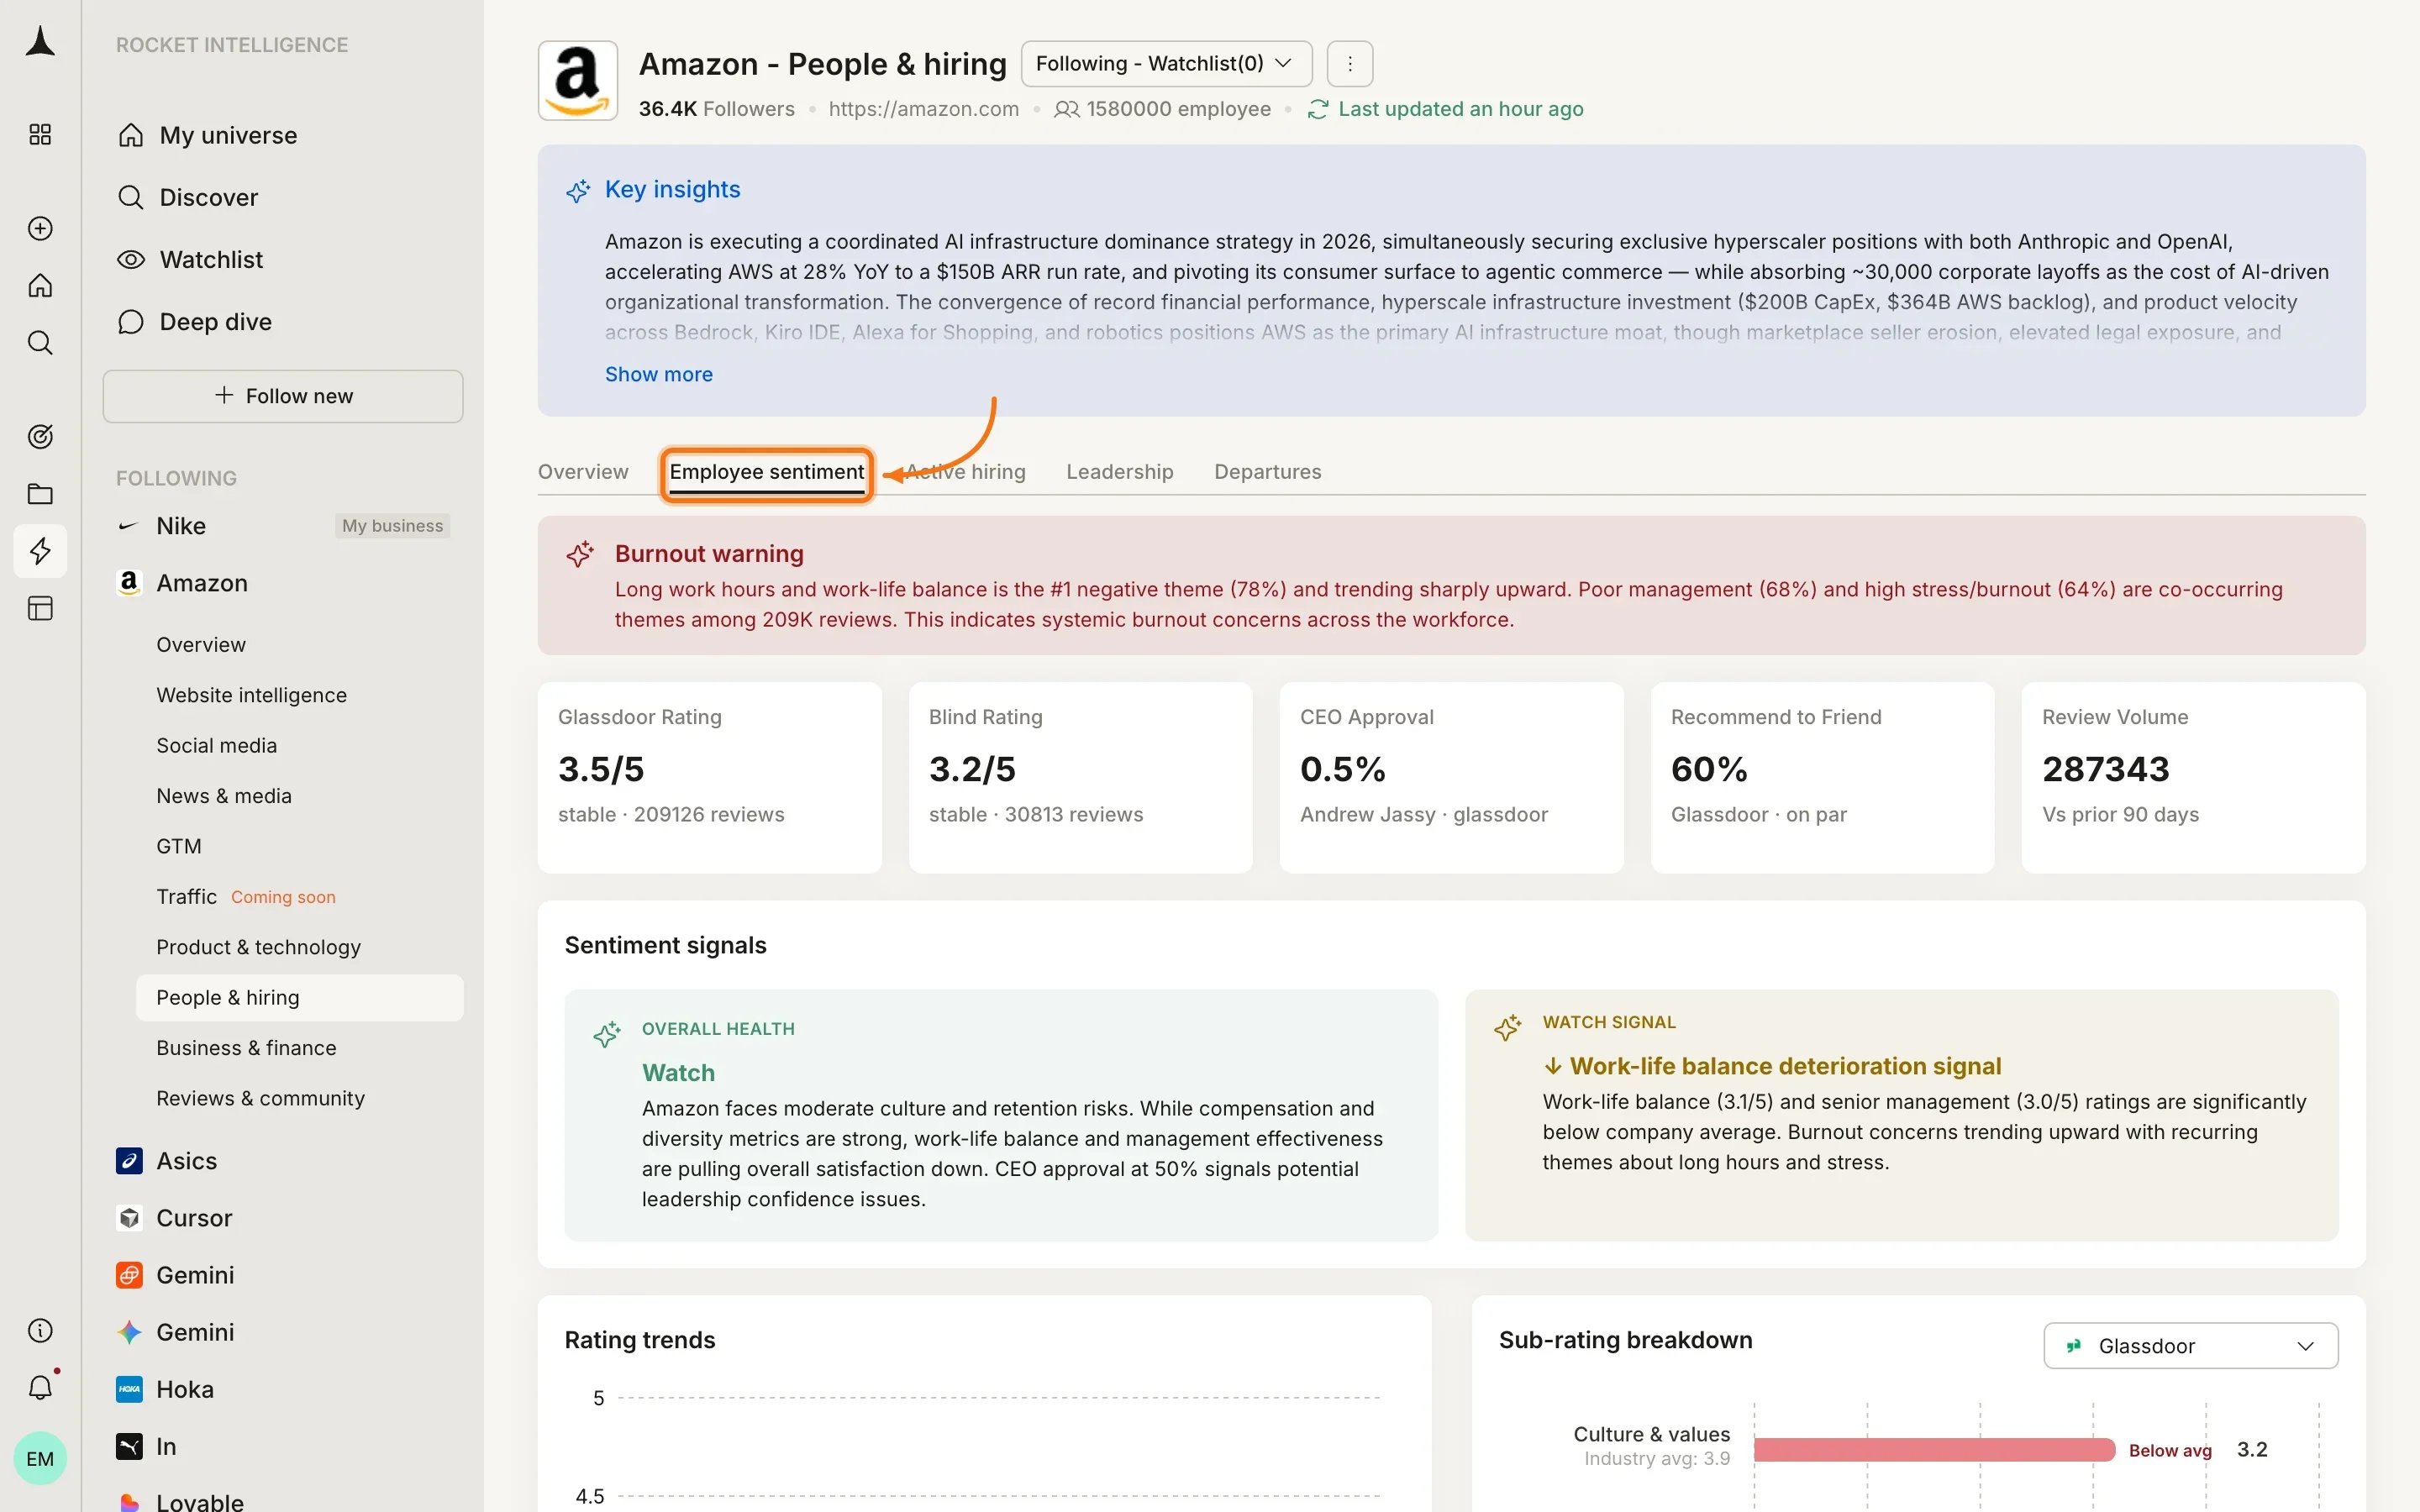Open the notifications bell icon
Screen dimensions: 2420x1512
pyautogui.click(x=40, y=1387)
